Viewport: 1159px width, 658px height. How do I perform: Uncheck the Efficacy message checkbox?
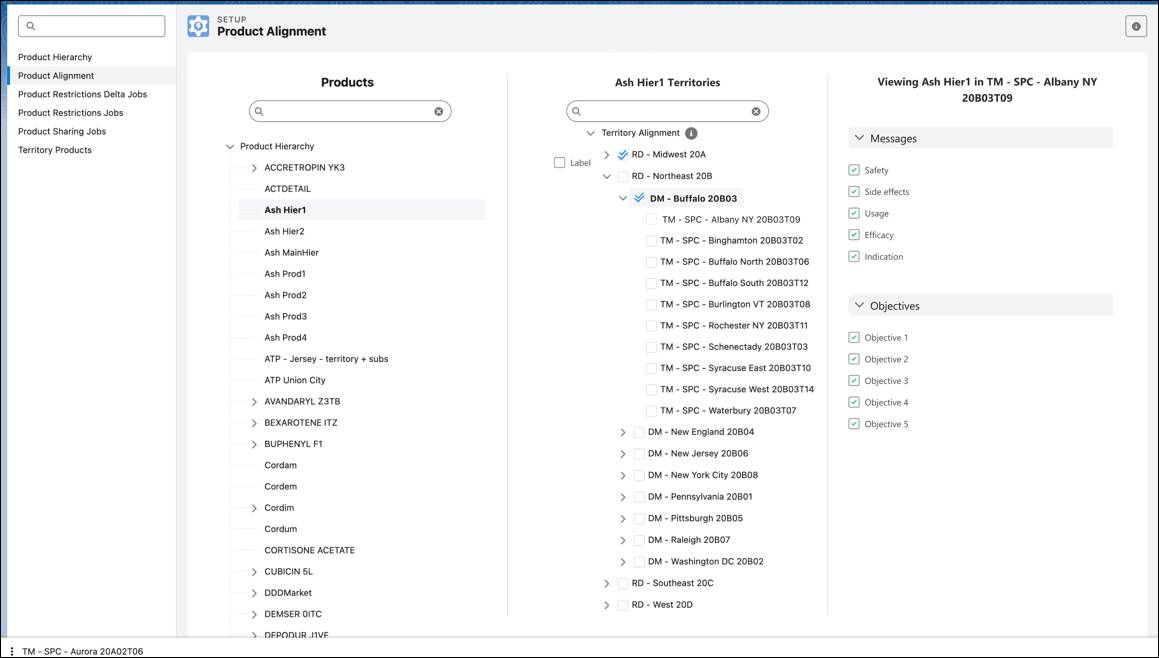tap(854, 235)
